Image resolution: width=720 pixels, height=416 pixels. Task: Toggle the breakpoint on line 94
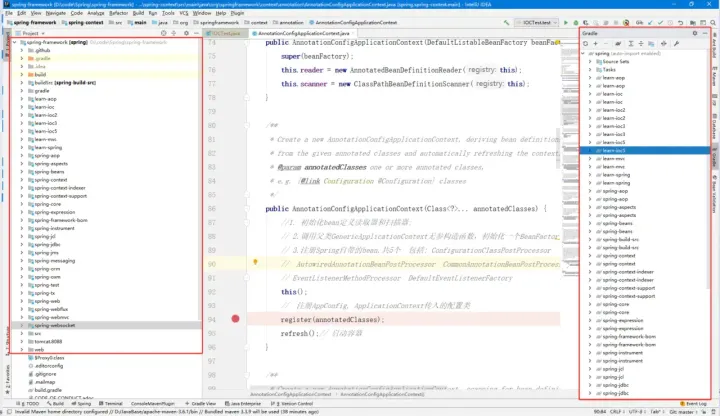[236, 319]
